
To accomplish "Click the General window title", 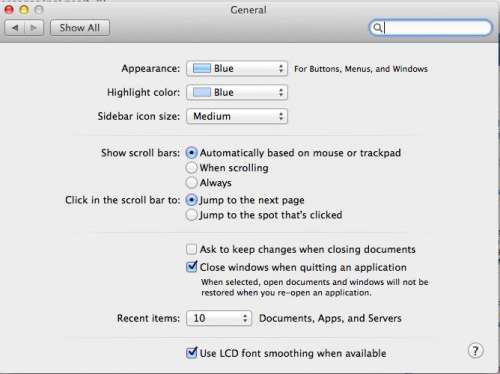I will coord(248,10).
